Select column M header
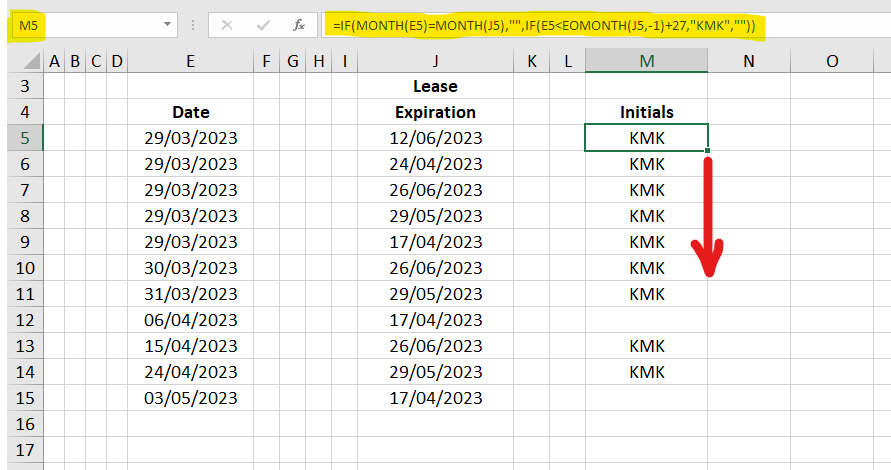 [647, 61]
